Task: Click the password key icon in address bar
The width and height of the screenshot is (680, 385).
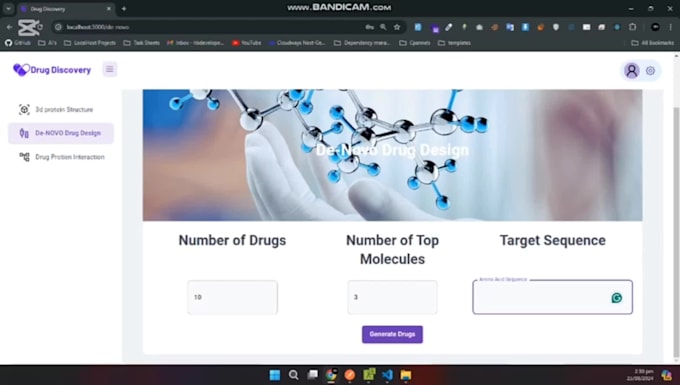Action: [x=369, y=27]
